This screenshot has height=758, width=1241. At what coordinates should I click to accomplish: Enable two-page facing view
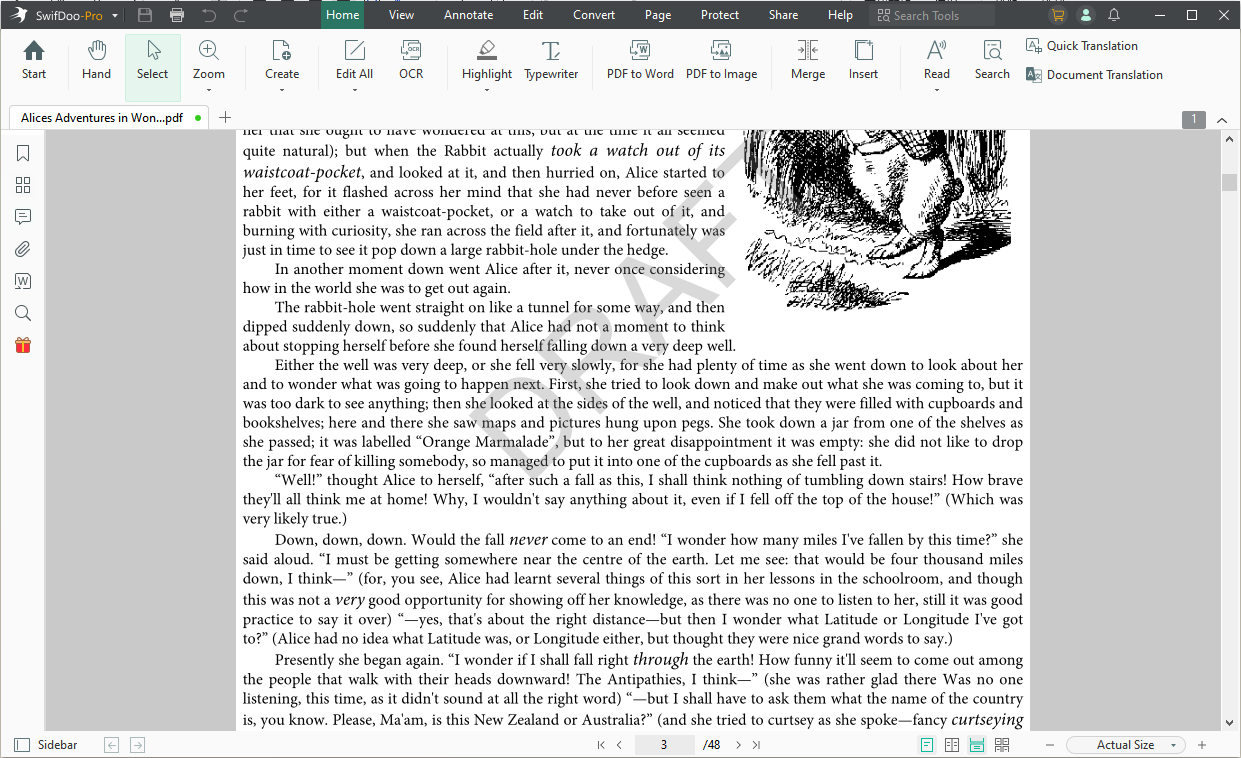pos(952,745)
